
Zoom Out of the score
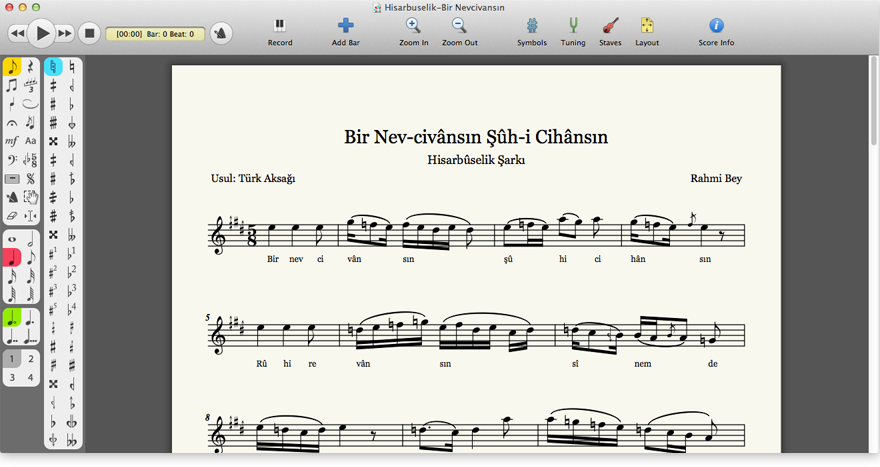click(x=460, y=32)
